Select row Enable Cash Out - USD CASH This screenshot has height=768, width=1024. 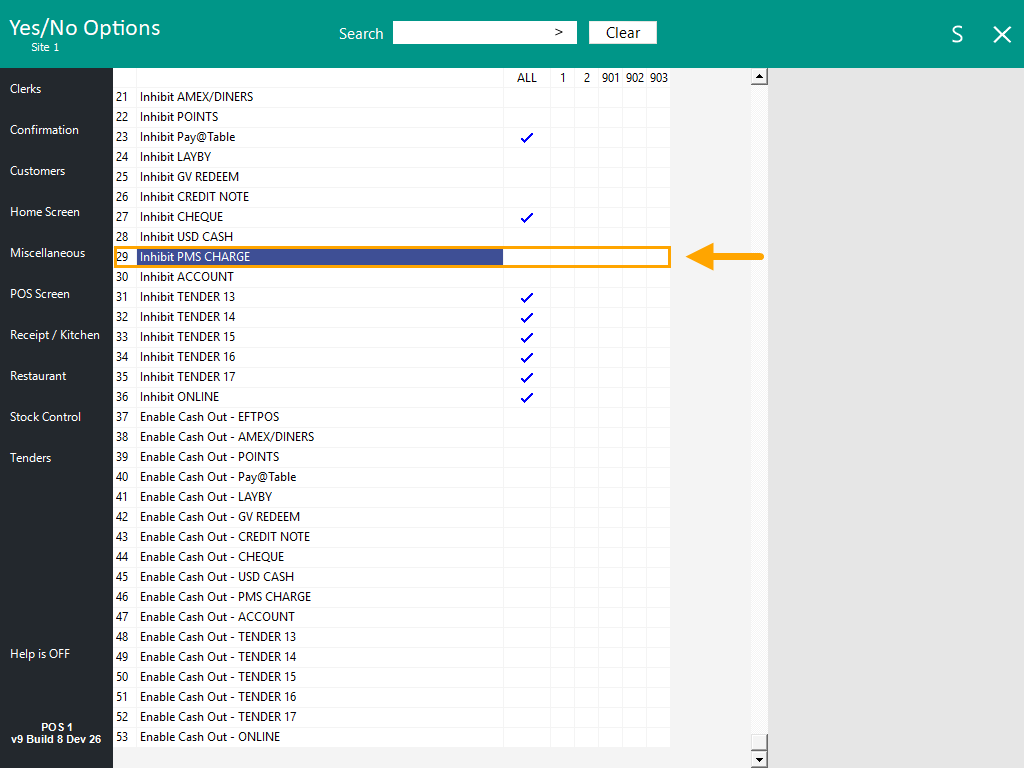392,577
